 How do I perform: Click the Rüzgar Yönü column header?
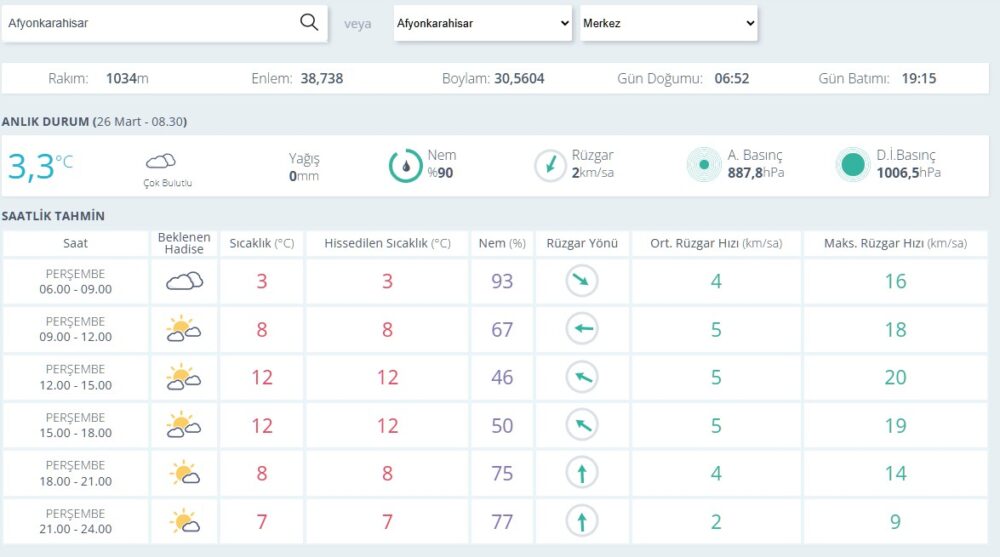[582, 243]
